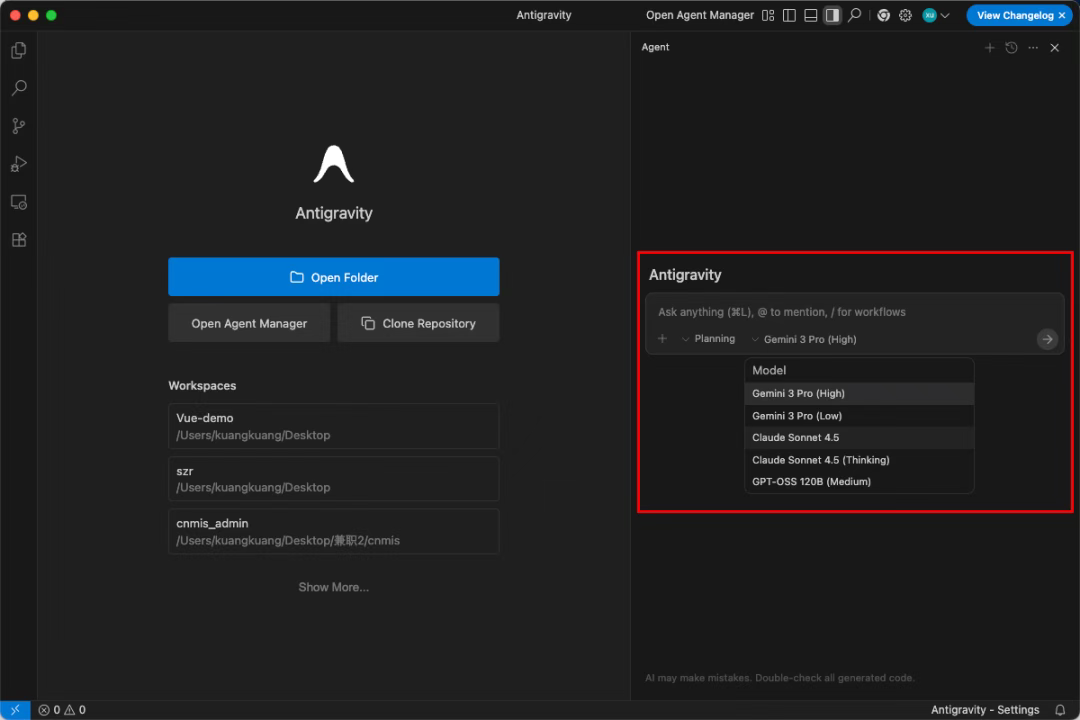Open the Vue-demo workspace
The height and width of the screenshot is (720, 1080).
333,426
